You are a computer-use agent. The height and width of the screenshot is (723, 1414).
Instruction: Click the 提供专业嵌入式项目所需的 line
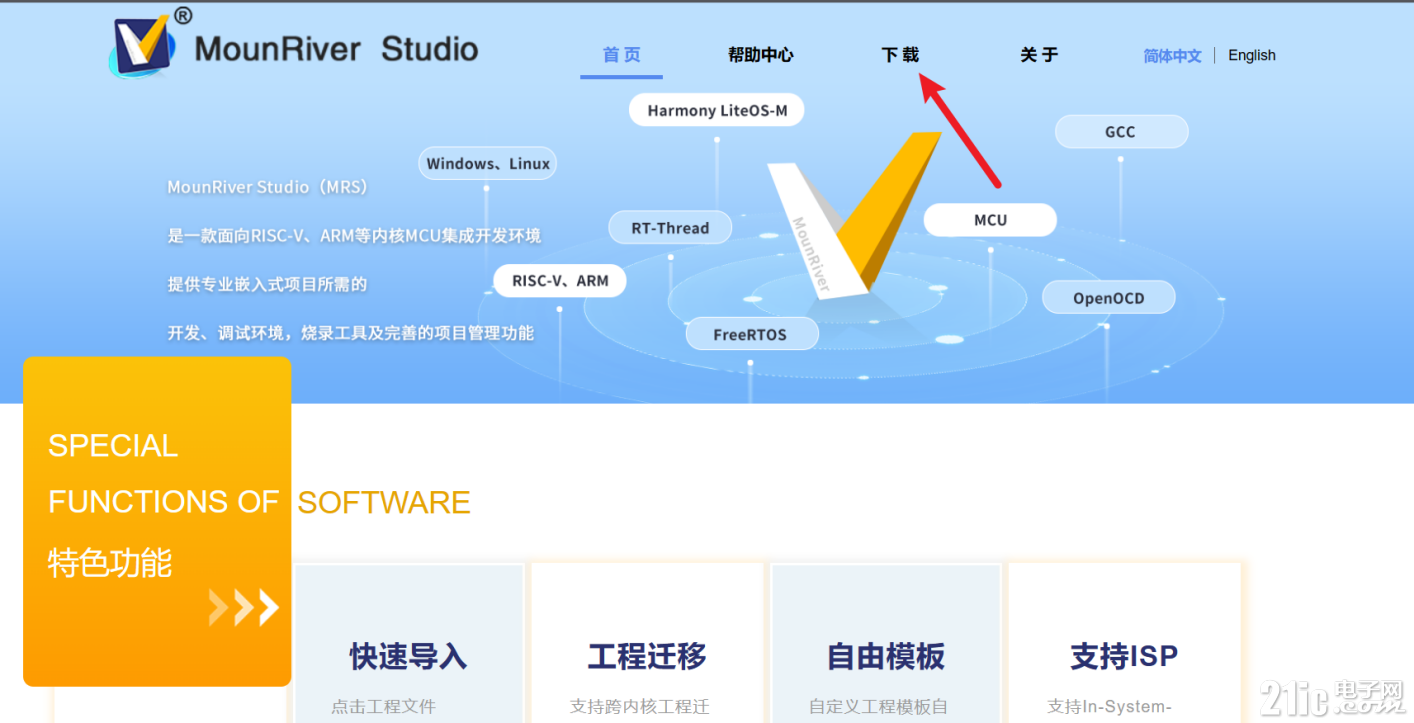coord(267,284)
